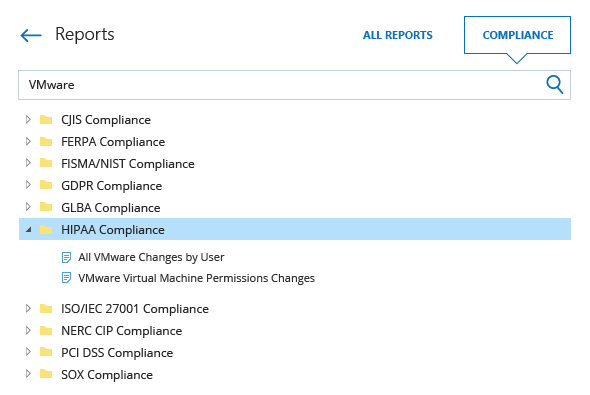590x395 pixels.
Task: Go back using the blue arrow
Action: [31, 35]
